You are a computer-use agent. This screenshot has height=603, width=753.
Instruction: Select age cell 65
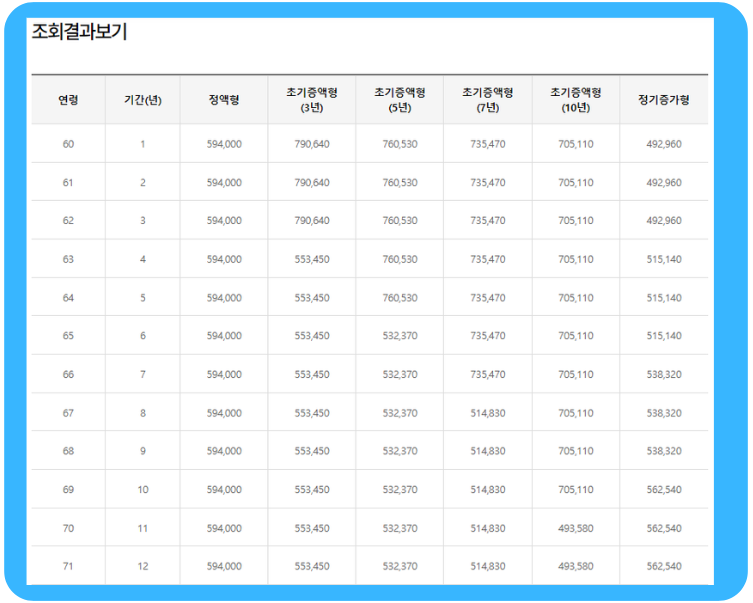pos(68,336)
